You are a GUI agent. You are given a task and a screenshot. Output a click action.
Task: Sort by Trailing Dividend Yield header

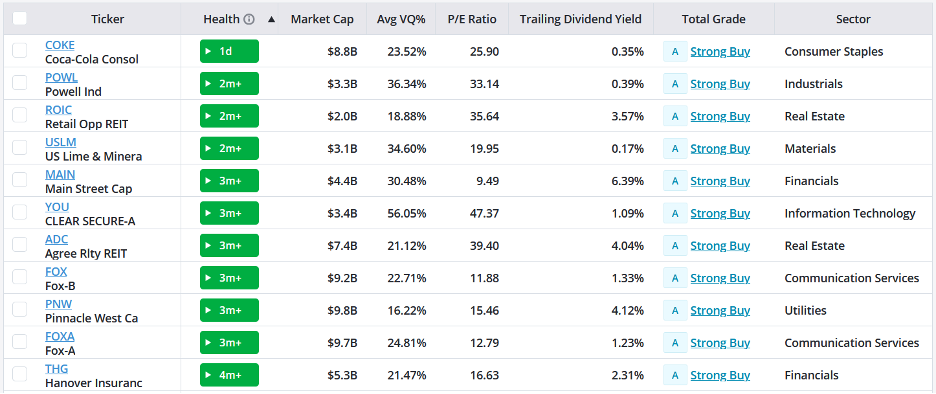[x=580, y=19]
